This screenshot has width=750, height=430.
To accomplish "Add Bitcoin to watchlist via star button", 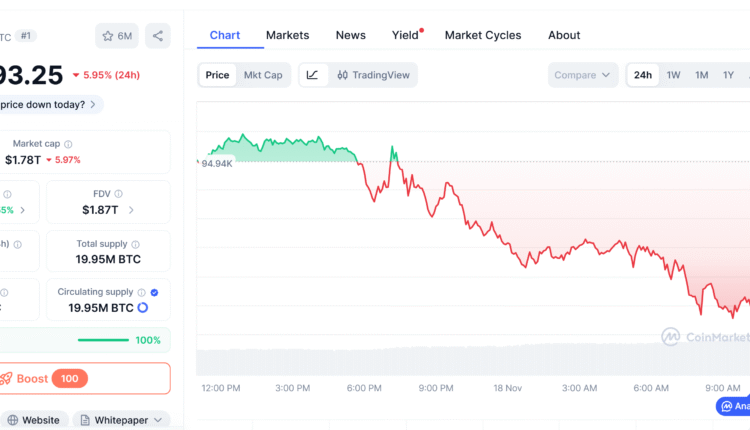I will [117, 36].
